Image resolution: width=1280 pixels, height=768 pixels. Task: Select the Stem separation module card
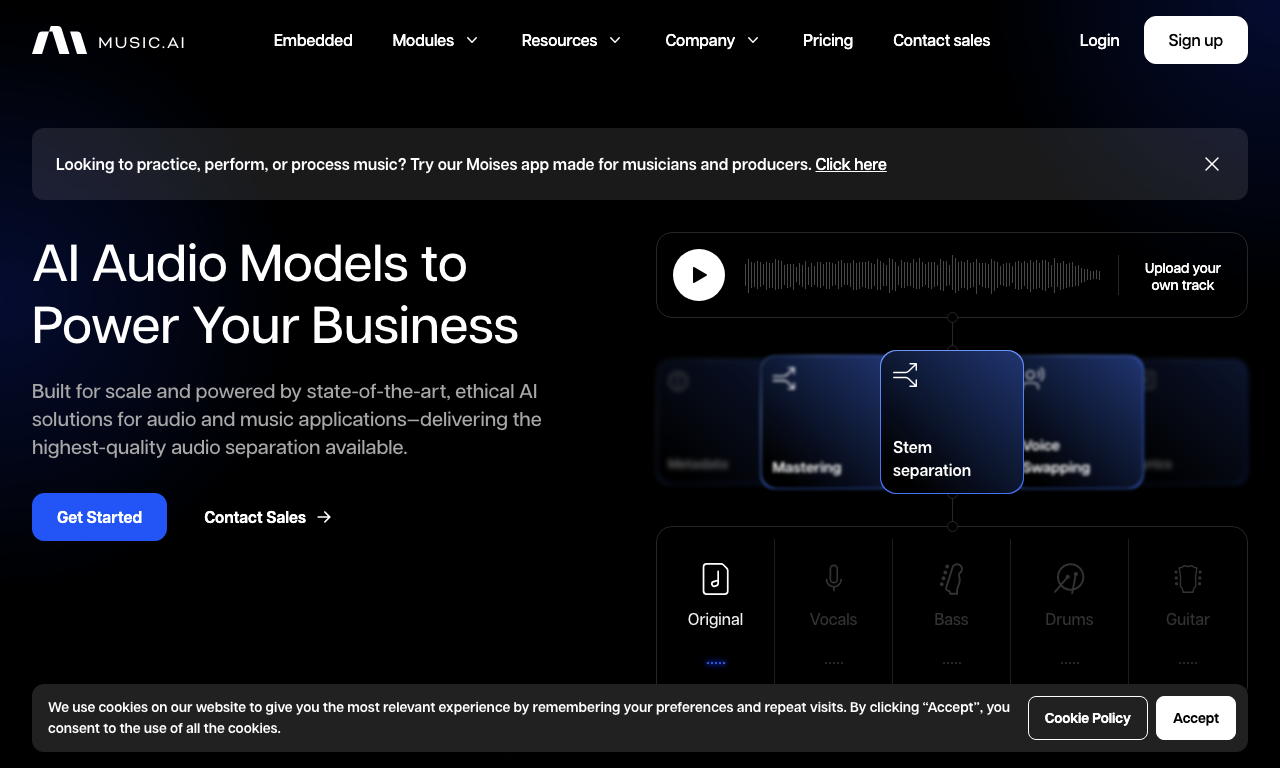point(952,422)
